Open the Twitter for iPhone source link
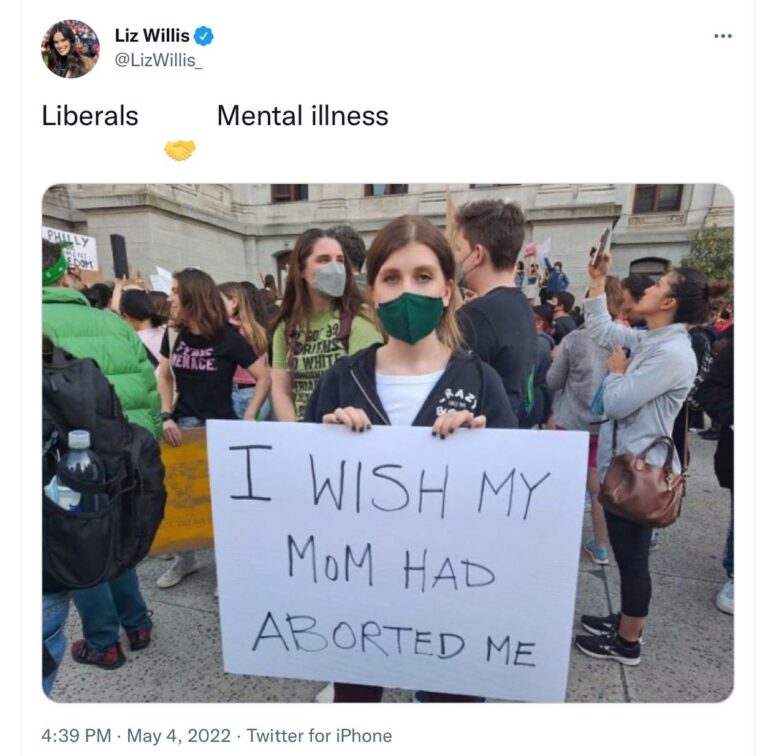This screenshot has height=756, width=768. coord(319,735)
